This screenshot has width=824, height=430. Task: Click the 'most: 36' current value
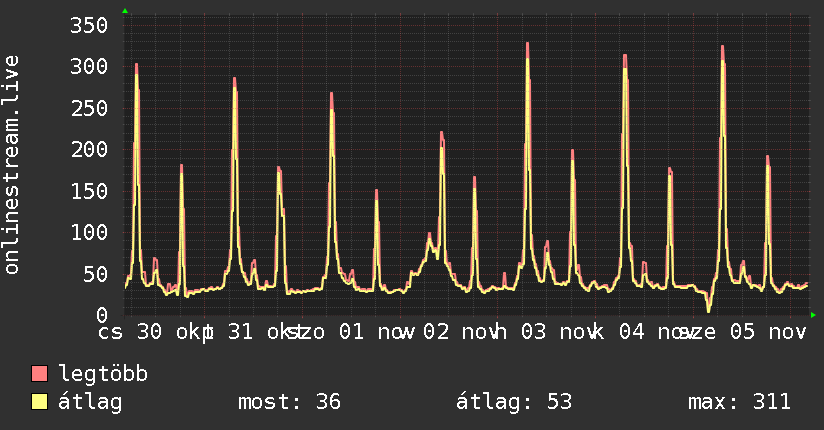(290, 402)
